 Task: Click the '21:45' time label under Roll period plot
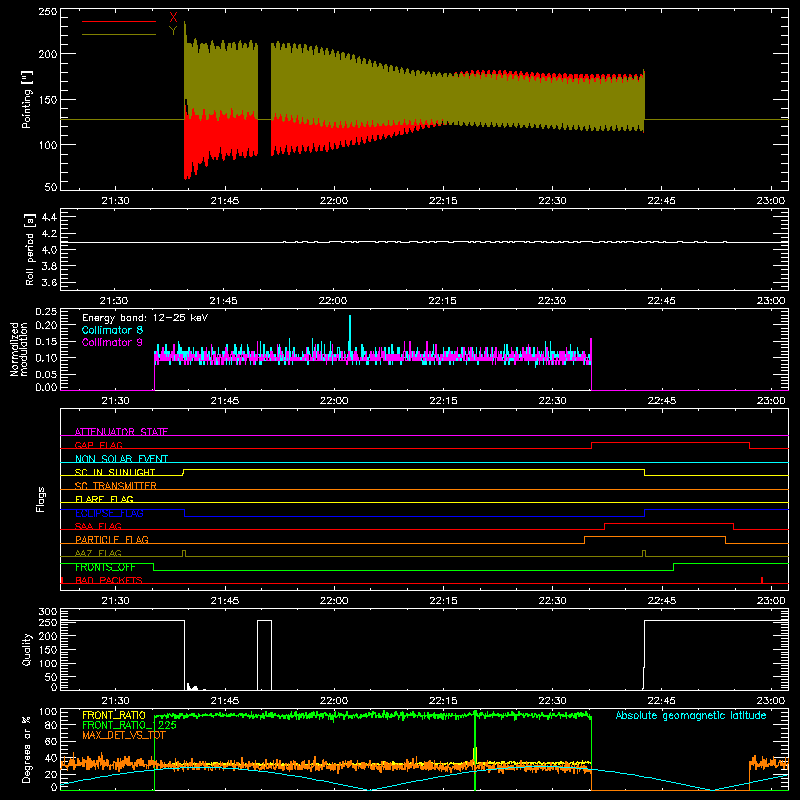tap(223, 301)
